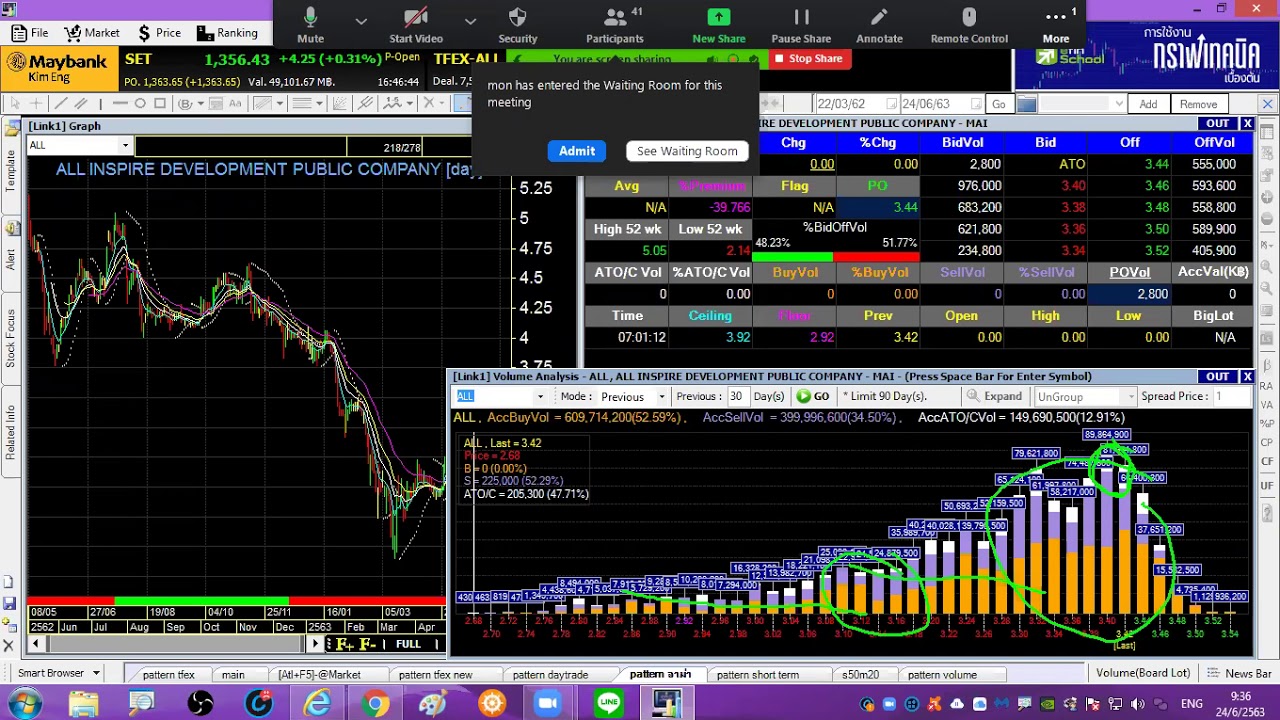Select the trend line drawing tool

coord(61,103)
